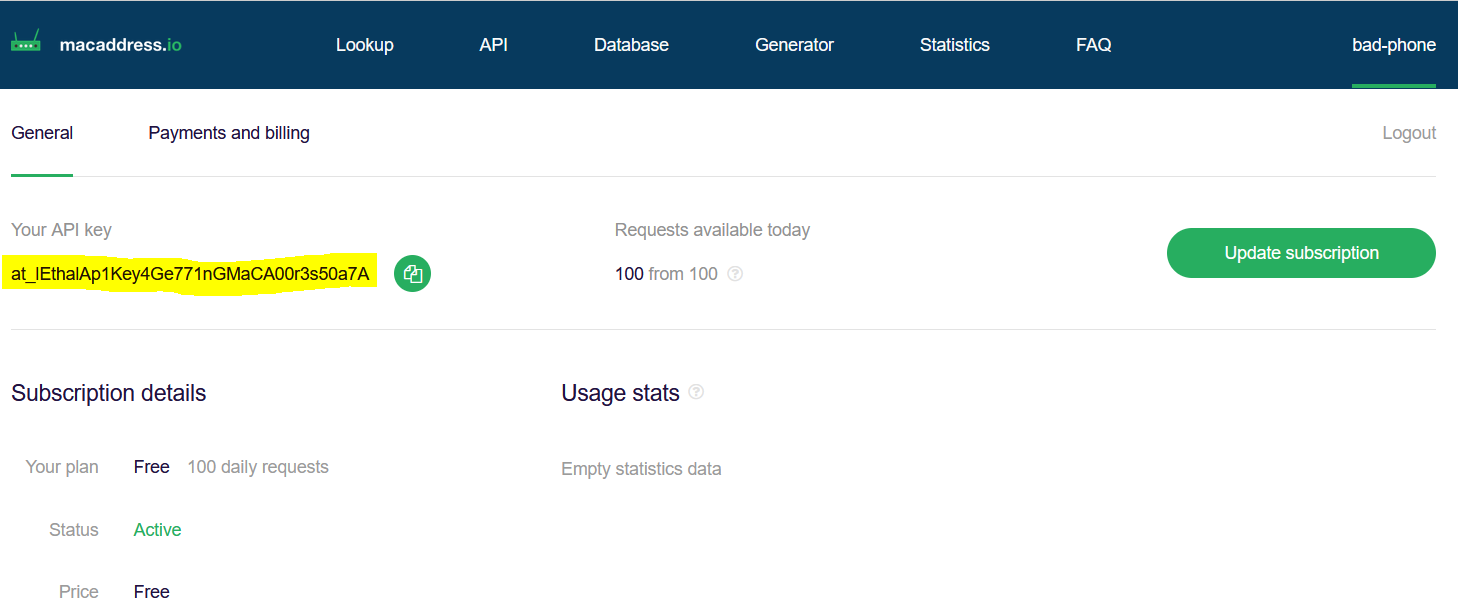The image size is (1458, 612).
Task: Open the Lookup menu item
Action: click(365, 45)
